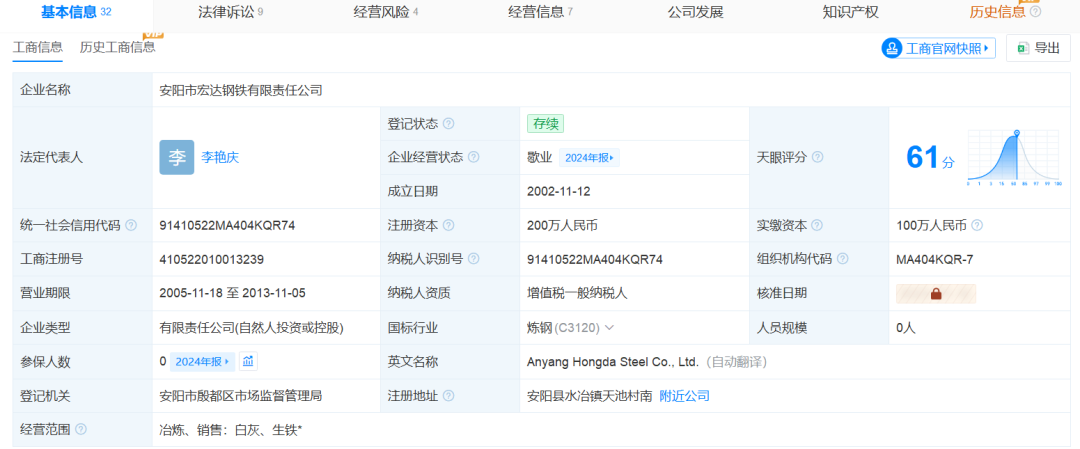Open 2024年报 tag beside 歇业
1080x449 pixels.
point(589,158)
